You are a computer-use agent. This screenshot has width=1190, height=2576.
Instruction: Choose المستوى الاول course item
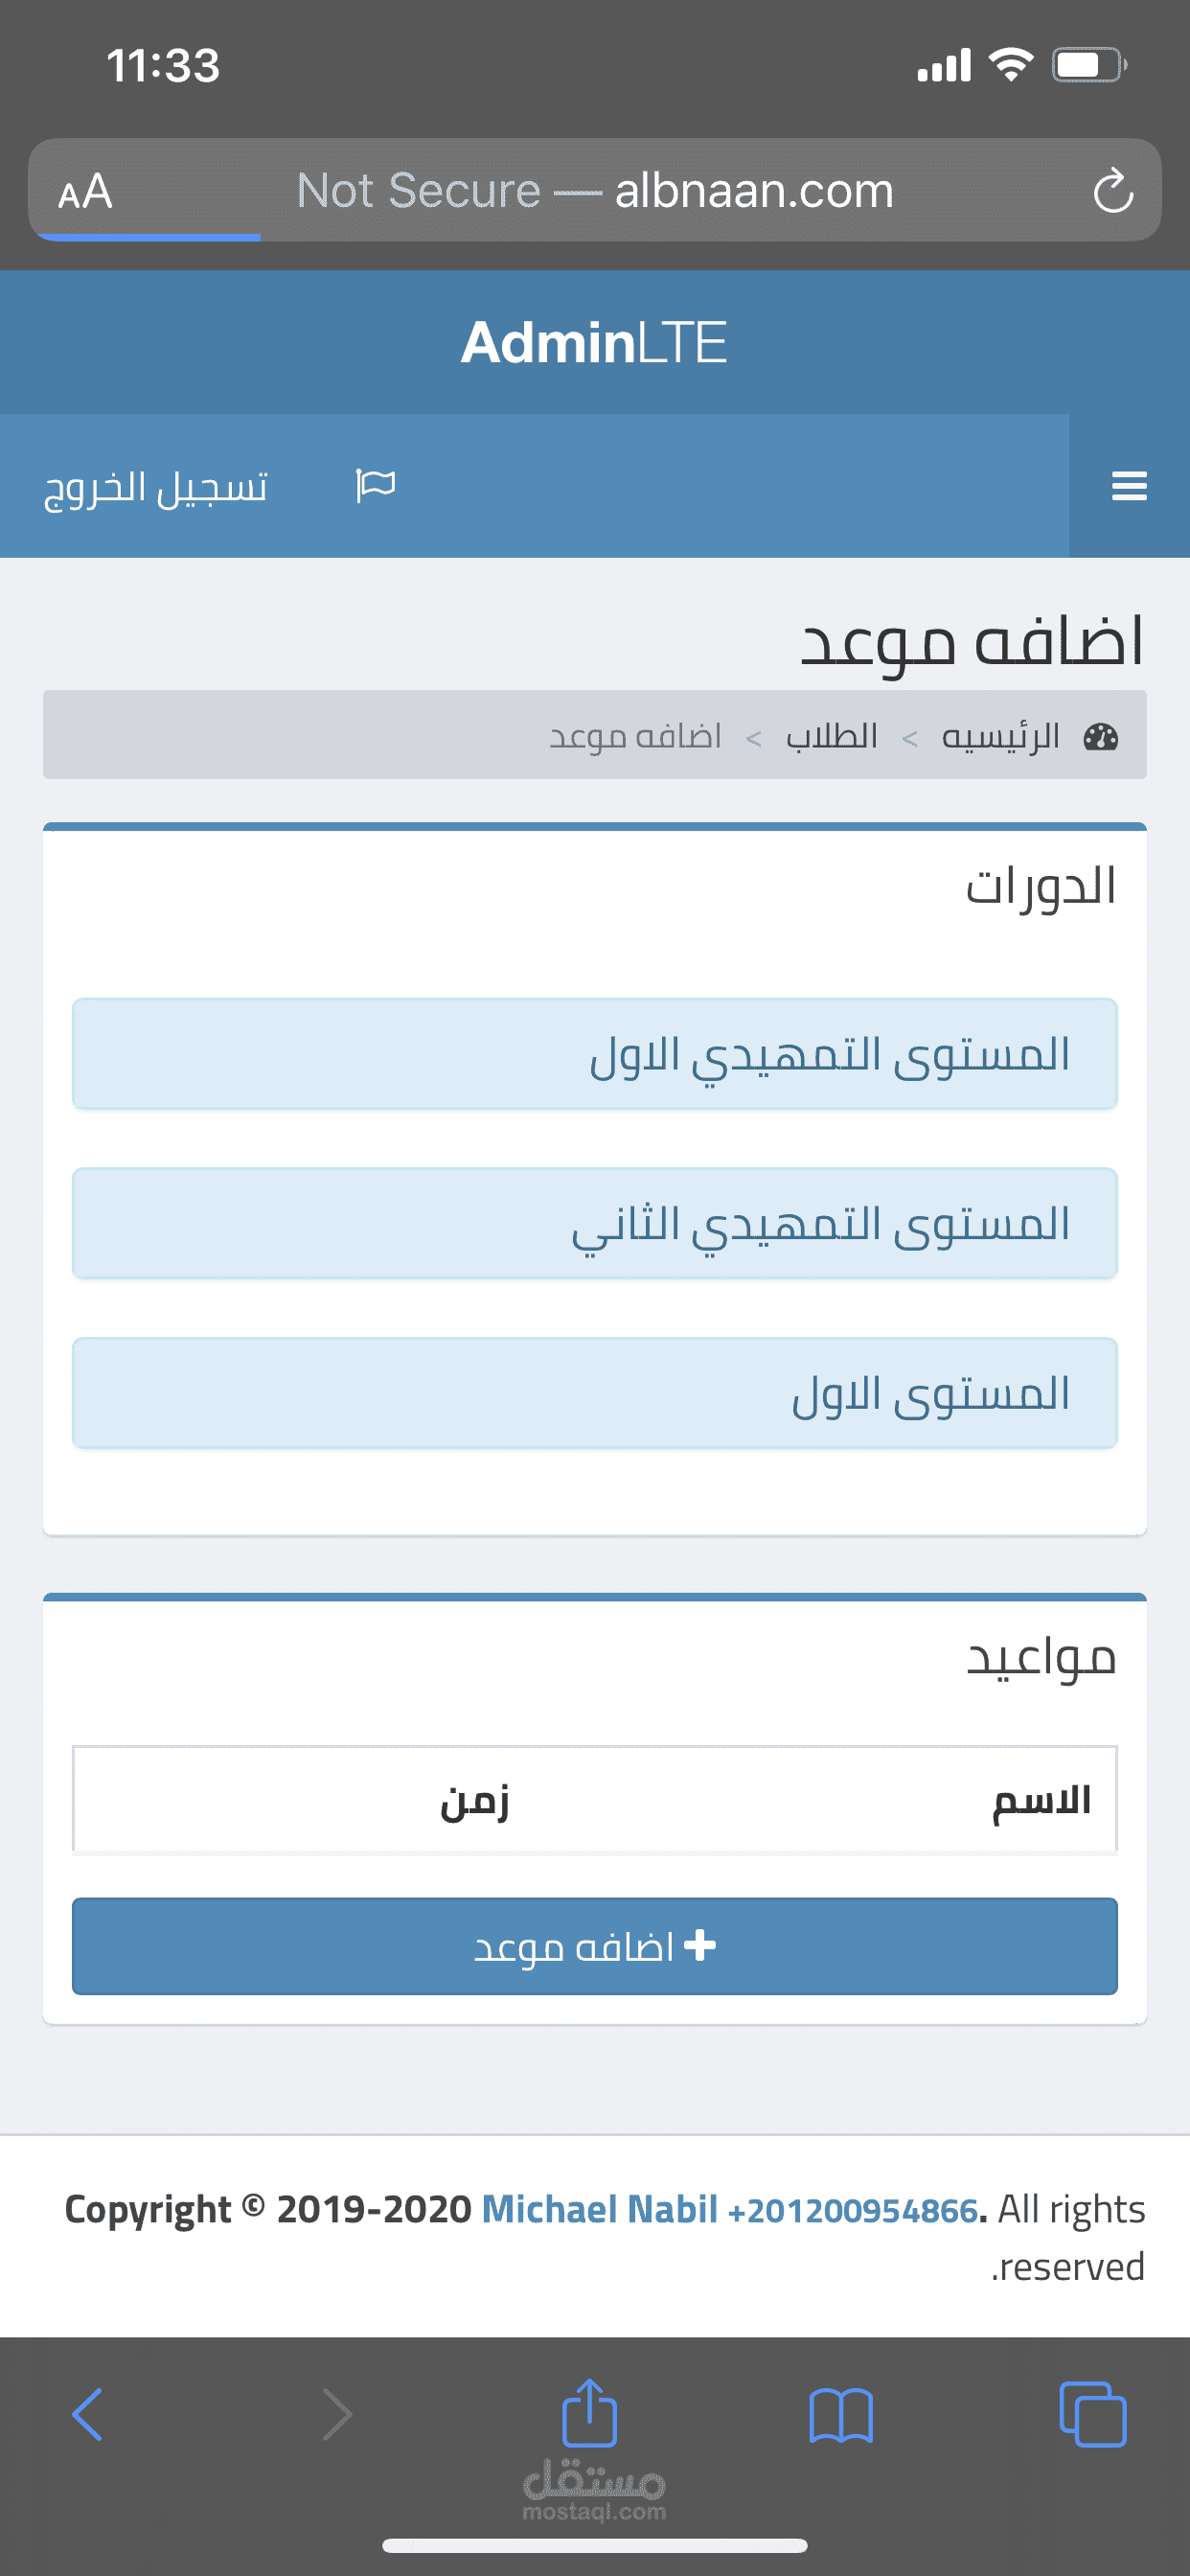[x=594, y=1393]
